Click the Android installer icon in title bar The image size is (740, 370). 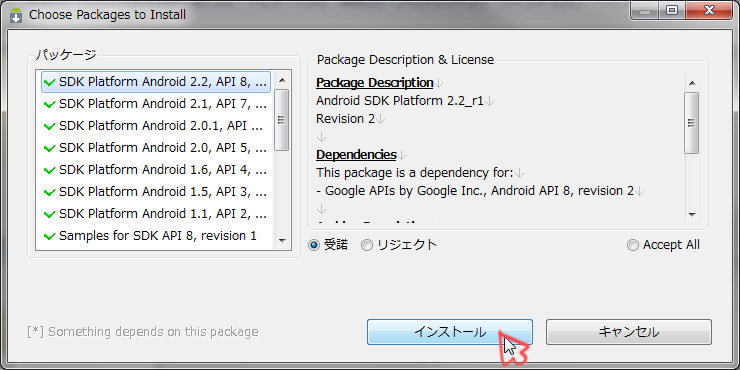tap(16, 15)
